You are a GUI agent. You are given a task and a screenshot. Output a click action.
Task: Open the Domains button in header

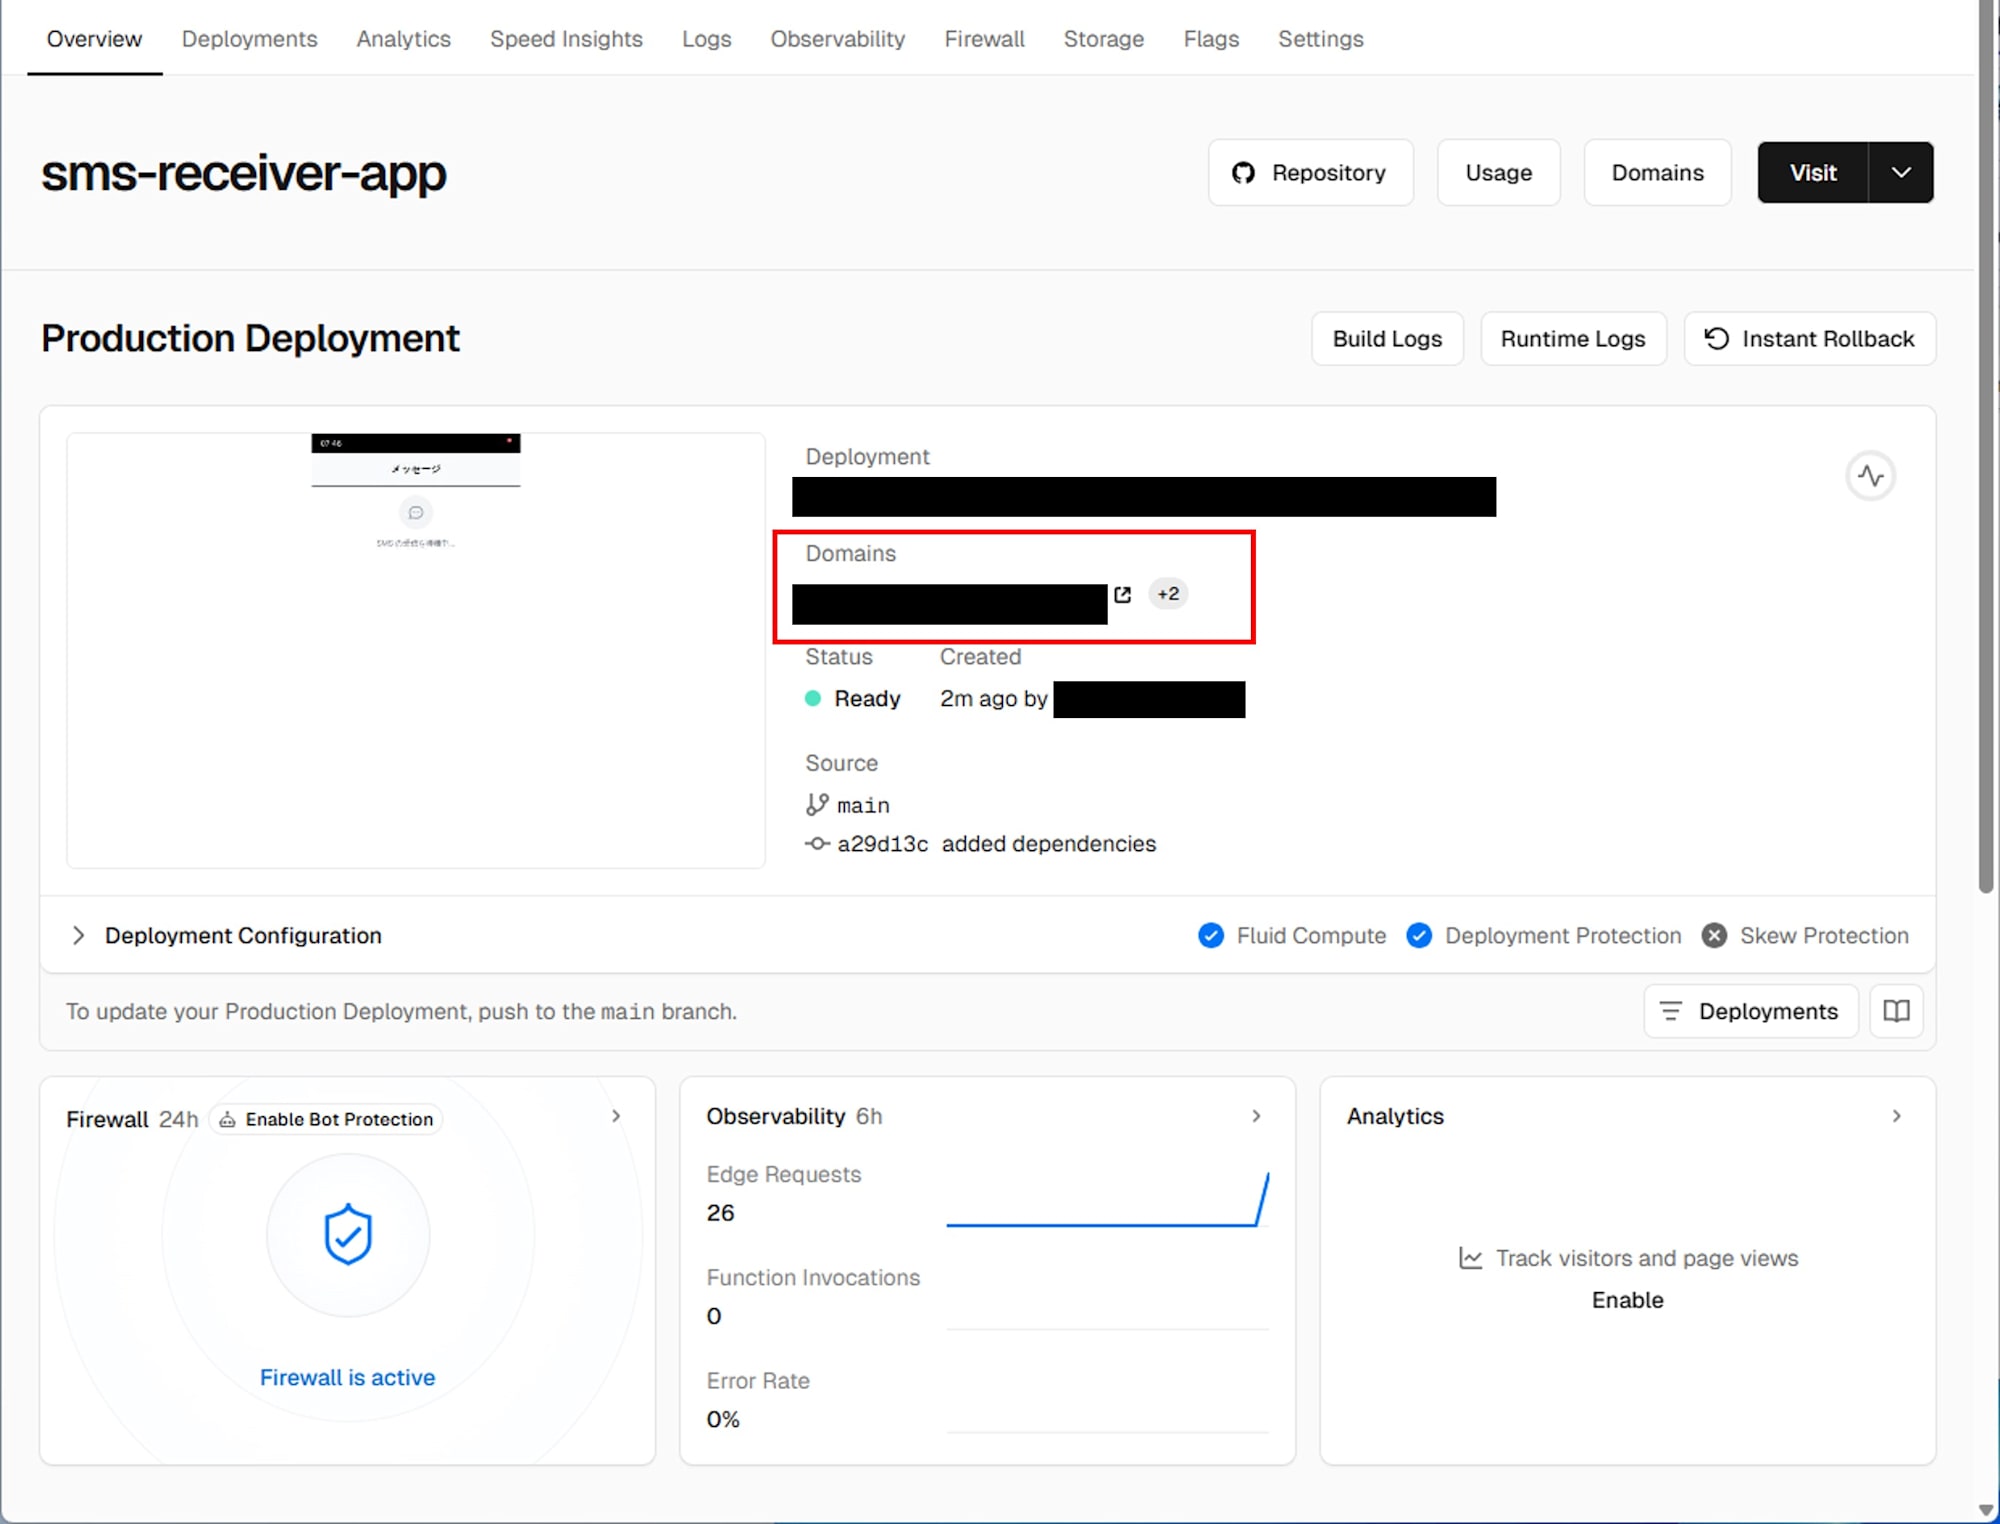point(1657,173)
